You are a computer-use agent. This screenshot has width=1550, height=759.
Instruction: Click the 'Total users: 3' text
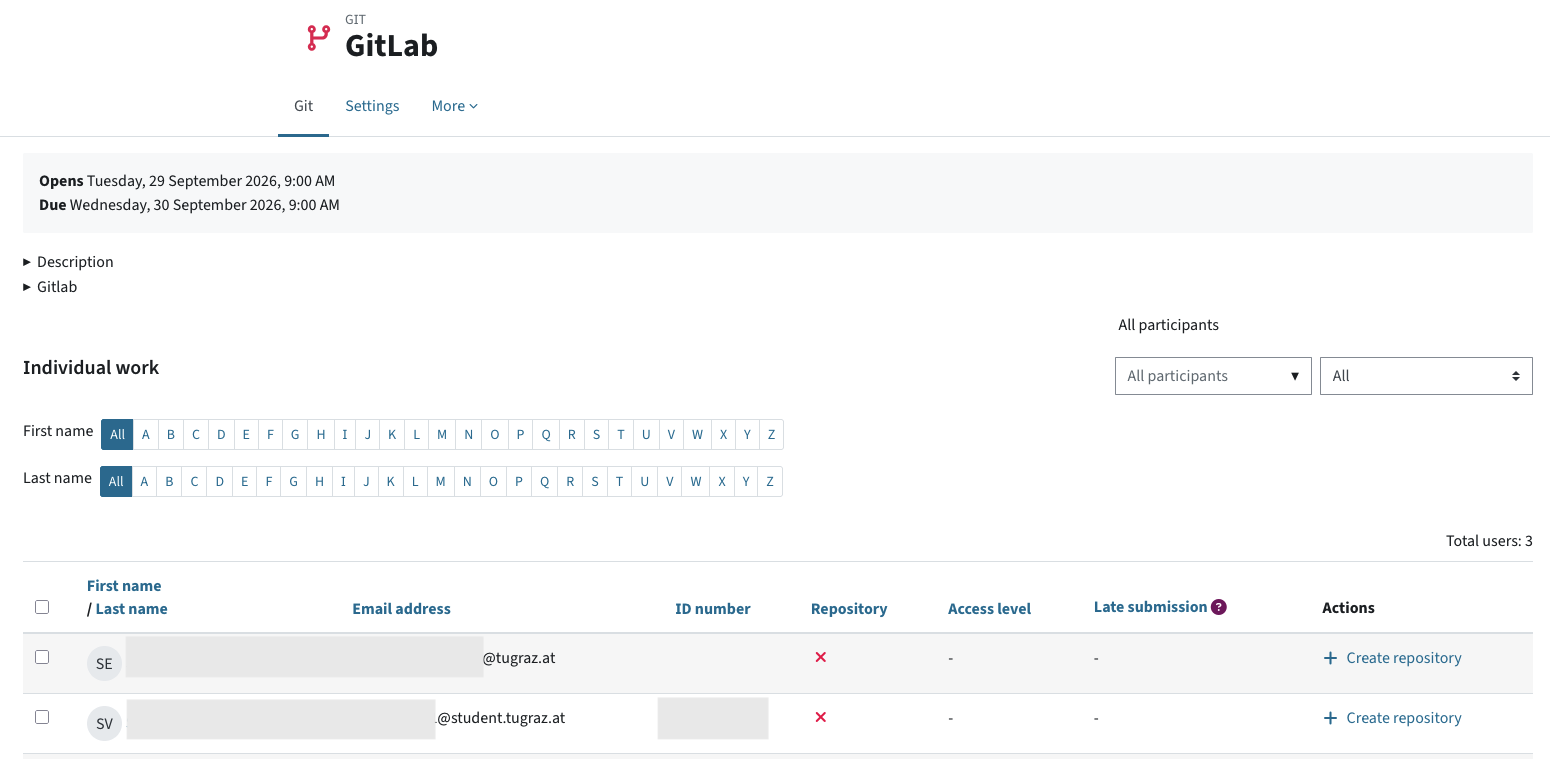pyautogui.click(x=1489, y=541)
